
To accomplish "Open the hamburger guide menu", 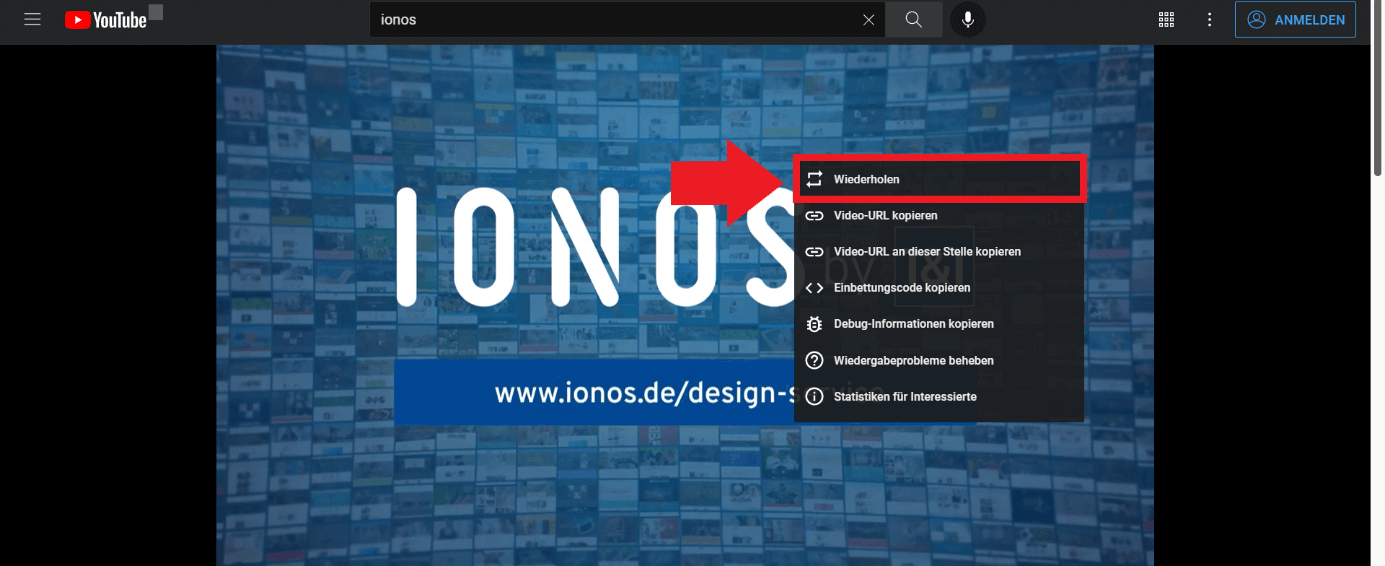I will pos(32,19).
